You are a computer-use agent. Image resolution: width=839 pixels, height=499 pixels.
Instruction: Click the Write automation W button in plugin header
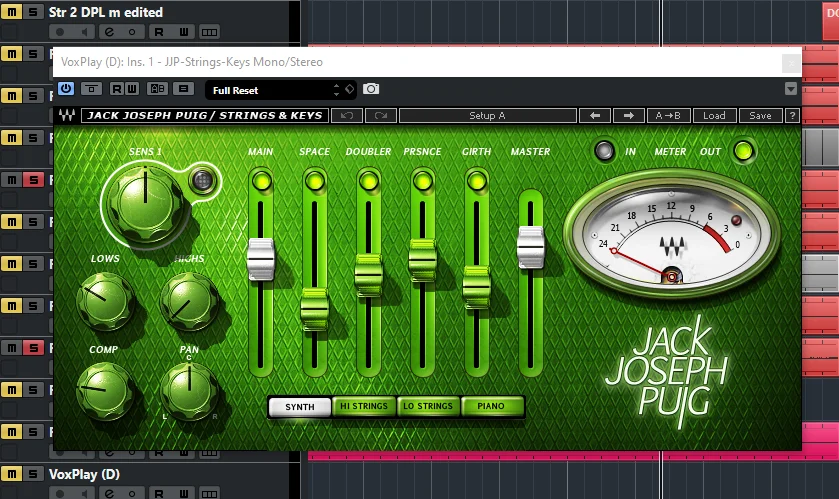coord(132,89)
